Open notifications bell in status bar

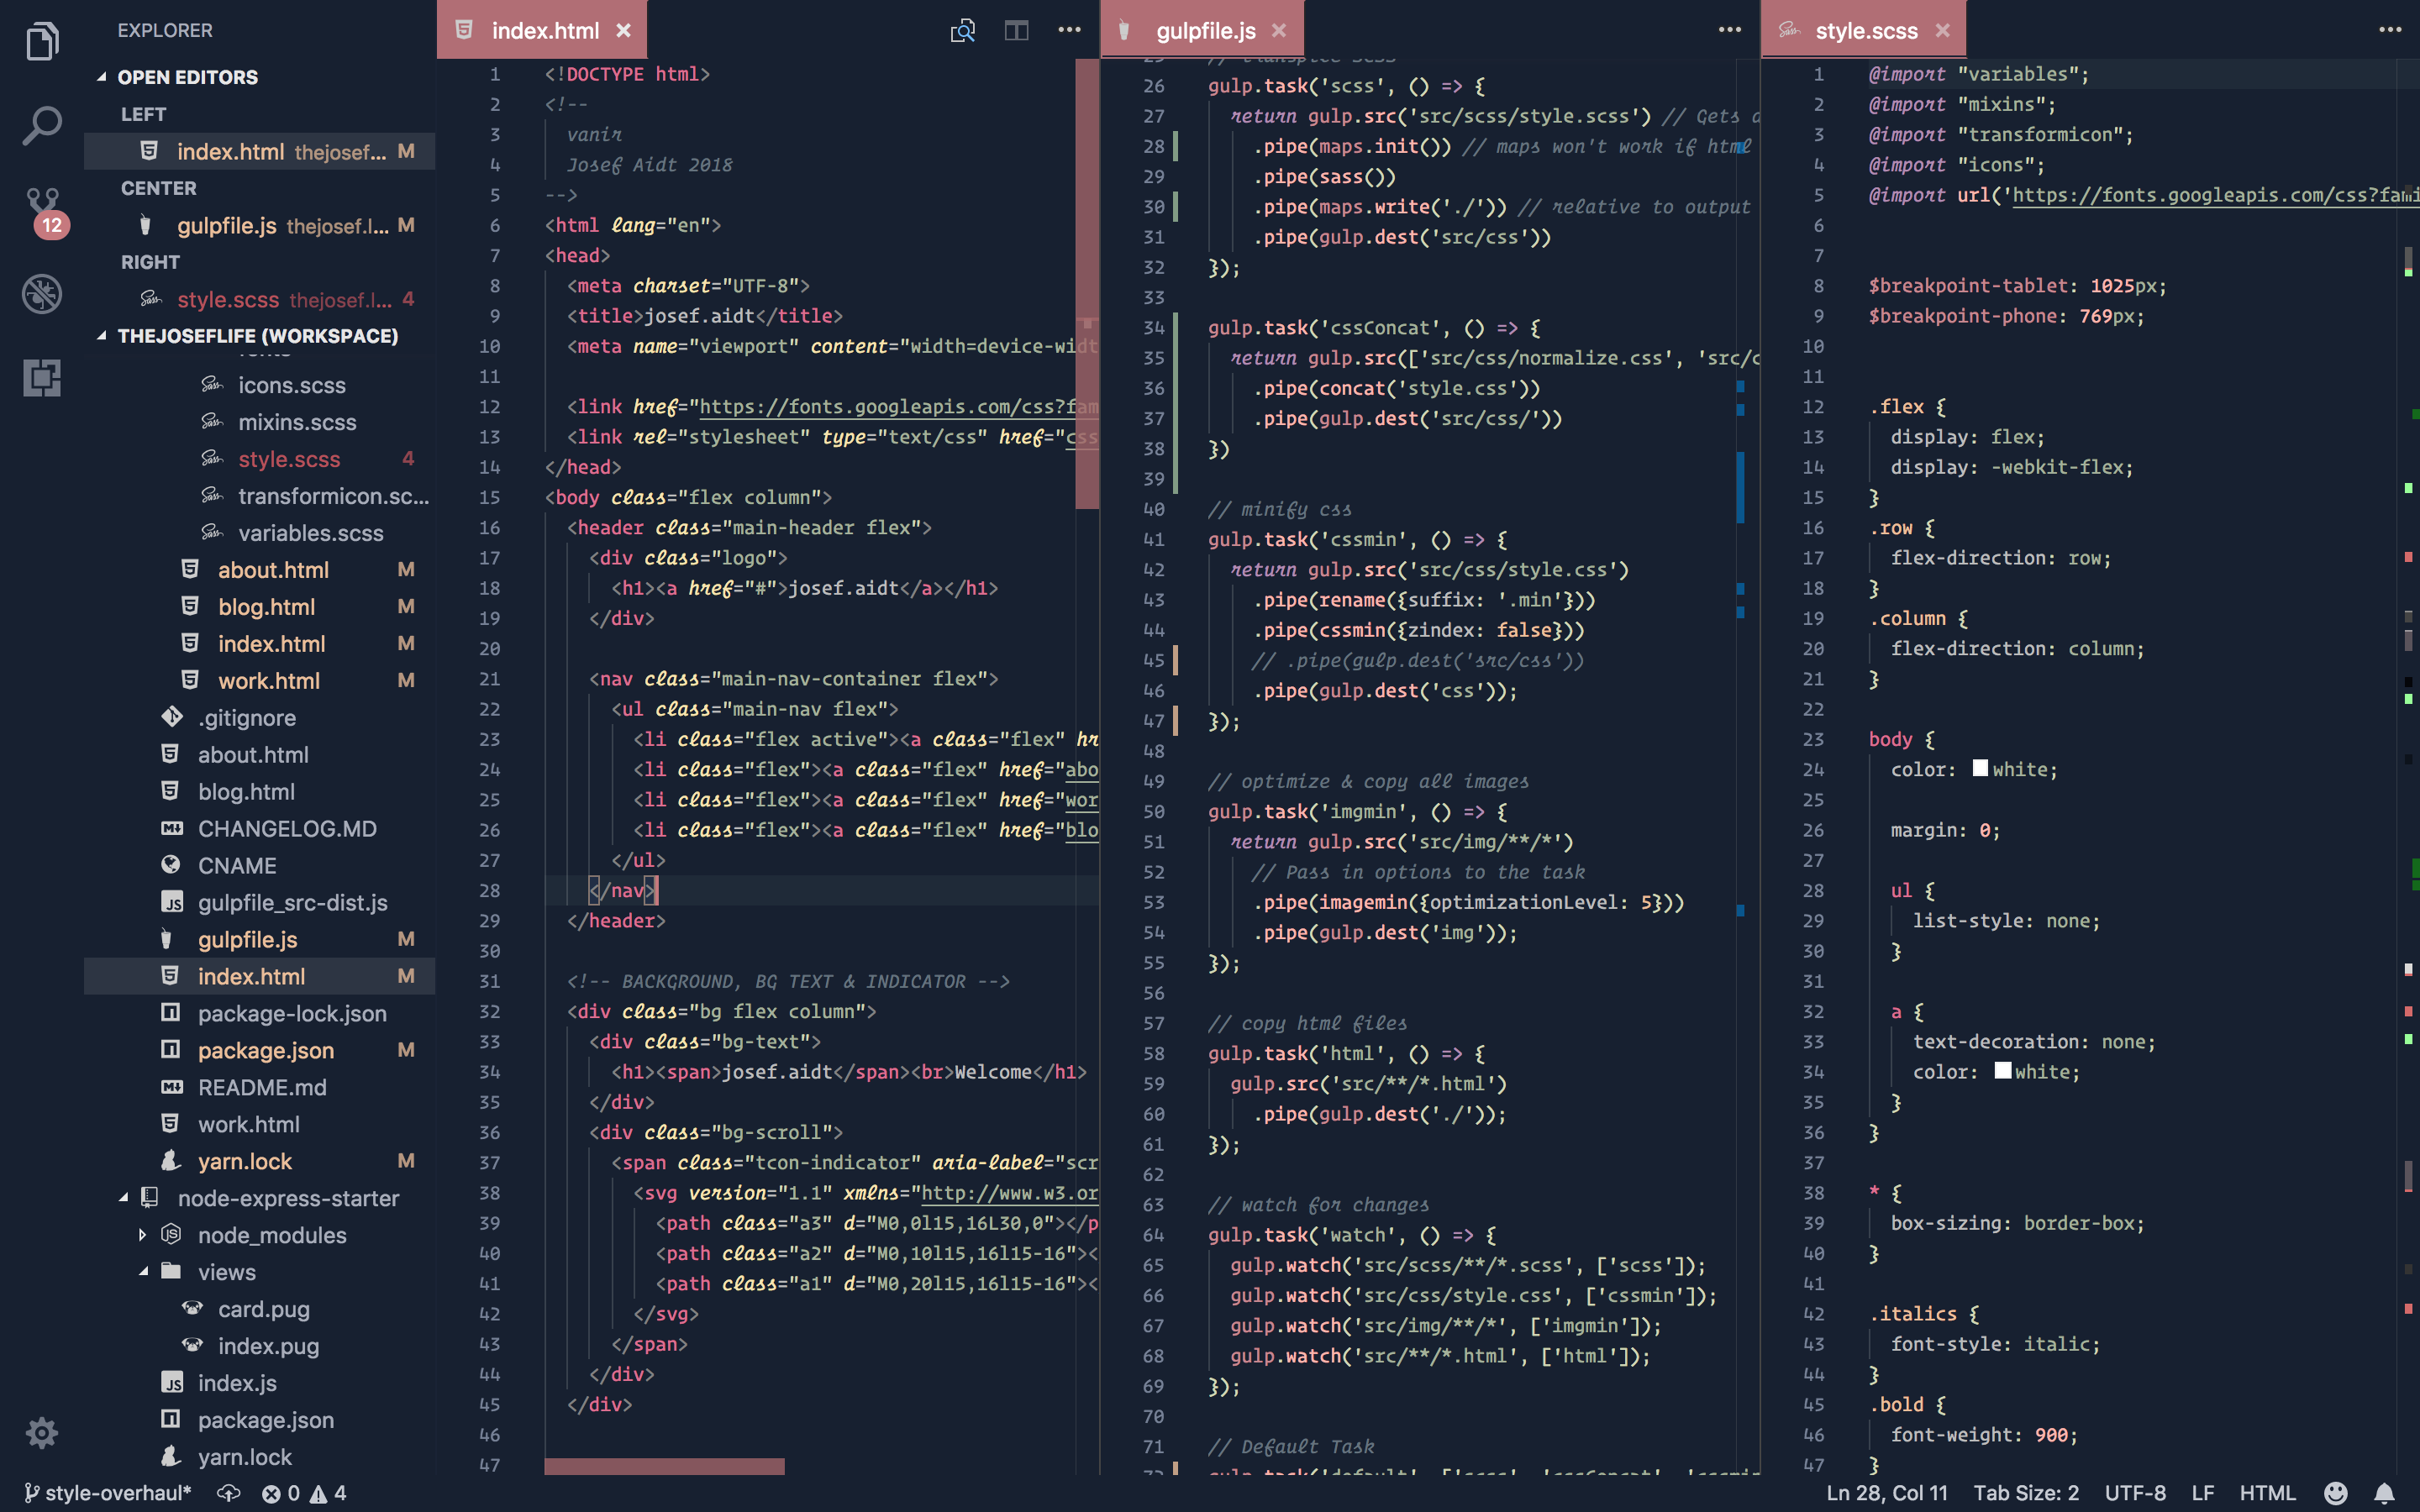pyautogui.click(x=2384, y=1493)
